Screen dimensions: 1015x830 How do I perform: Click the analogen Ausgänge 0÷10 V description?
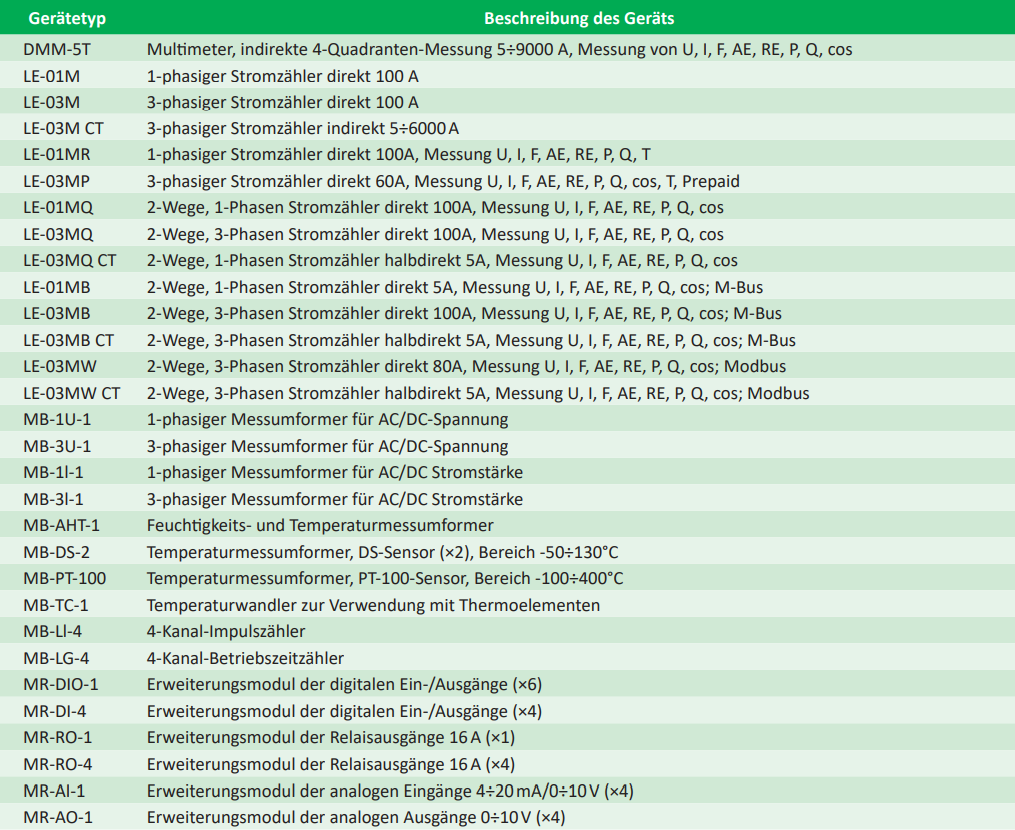point(356,818)
